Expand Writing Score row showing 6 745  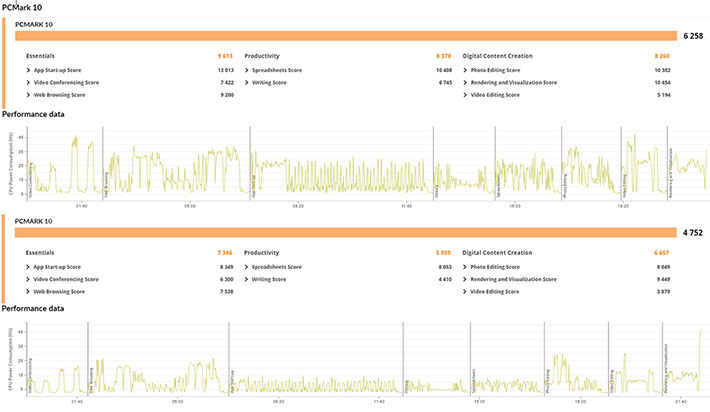[348, 82]
